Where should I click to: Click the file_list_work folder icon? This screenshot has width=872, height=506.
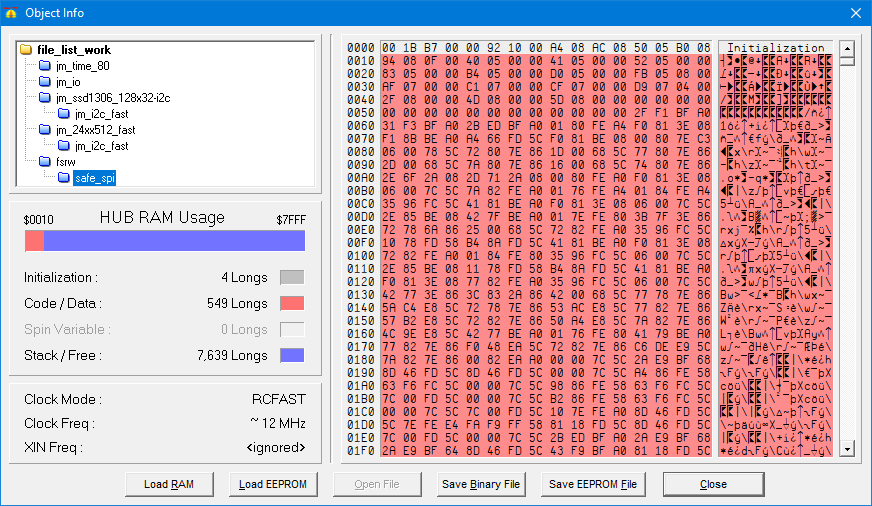(x=27, y=50)
